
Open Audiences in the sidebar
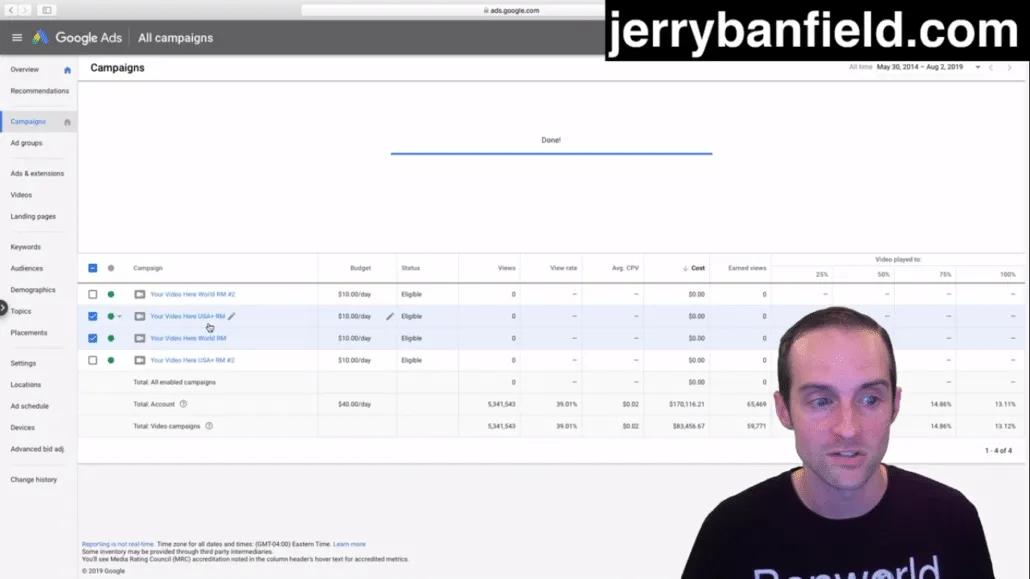coord(26,269)
